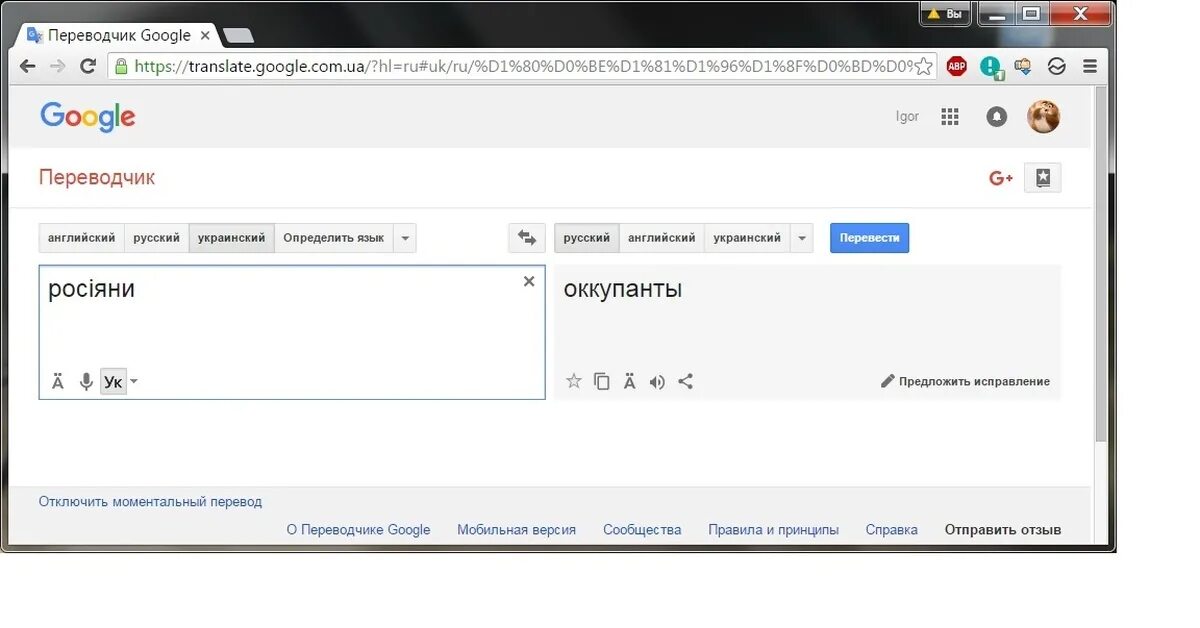
Task: Save translation with the star icon
Action: (574, 381)
